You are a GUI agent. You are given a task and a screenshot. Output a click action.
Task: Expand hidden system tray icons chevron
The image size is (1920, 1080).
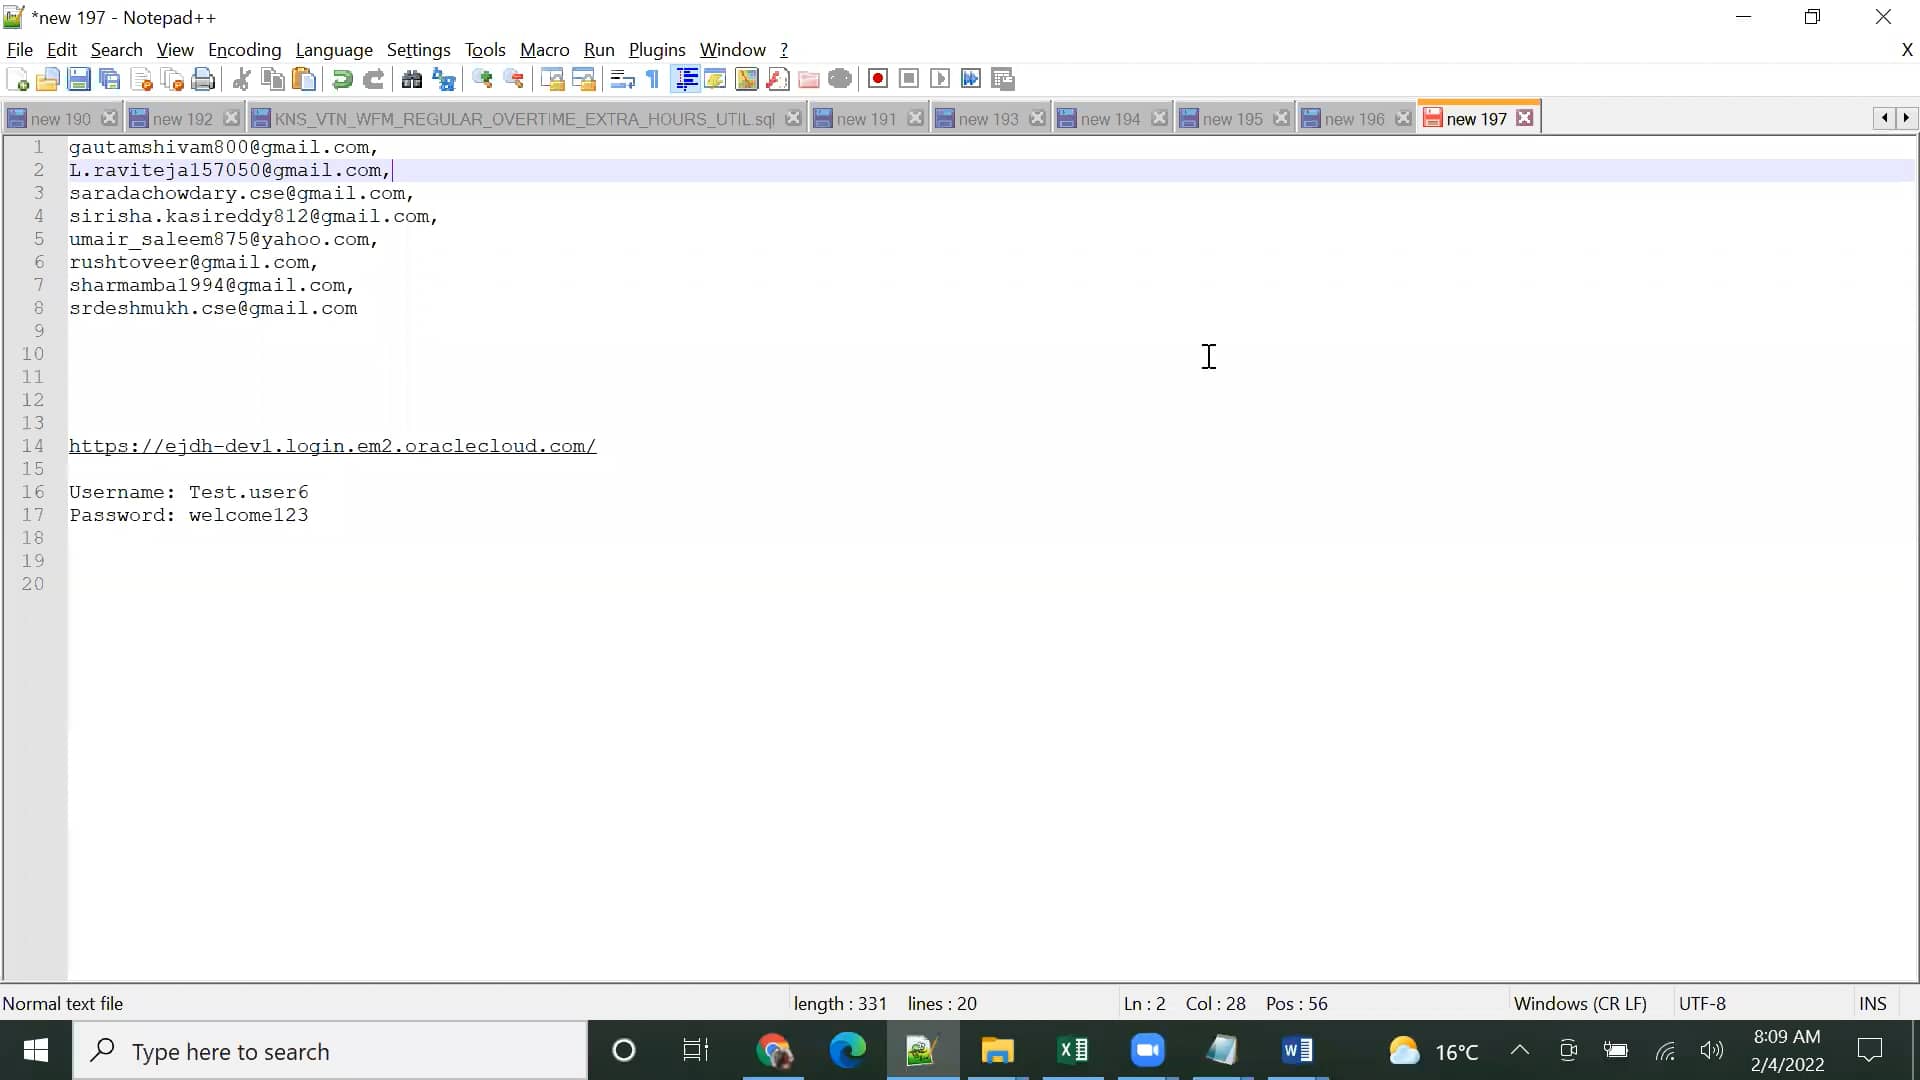coord(1519,1050)
